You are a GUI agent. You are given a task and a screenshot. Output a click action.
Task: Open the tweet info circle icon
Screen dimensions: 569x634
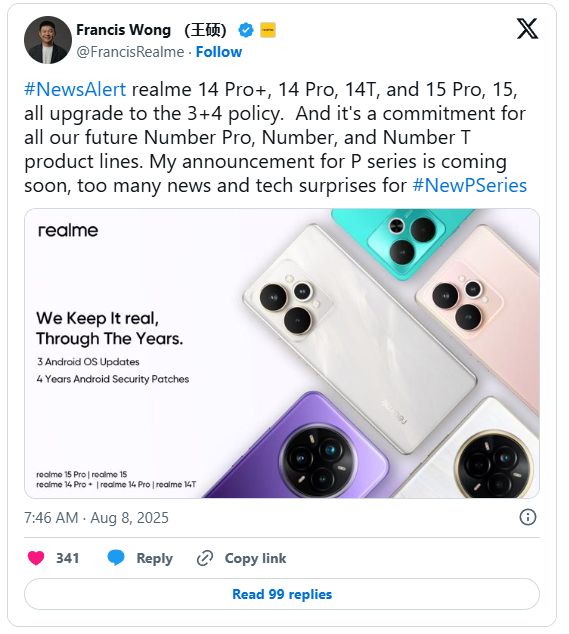pos(528,517)
